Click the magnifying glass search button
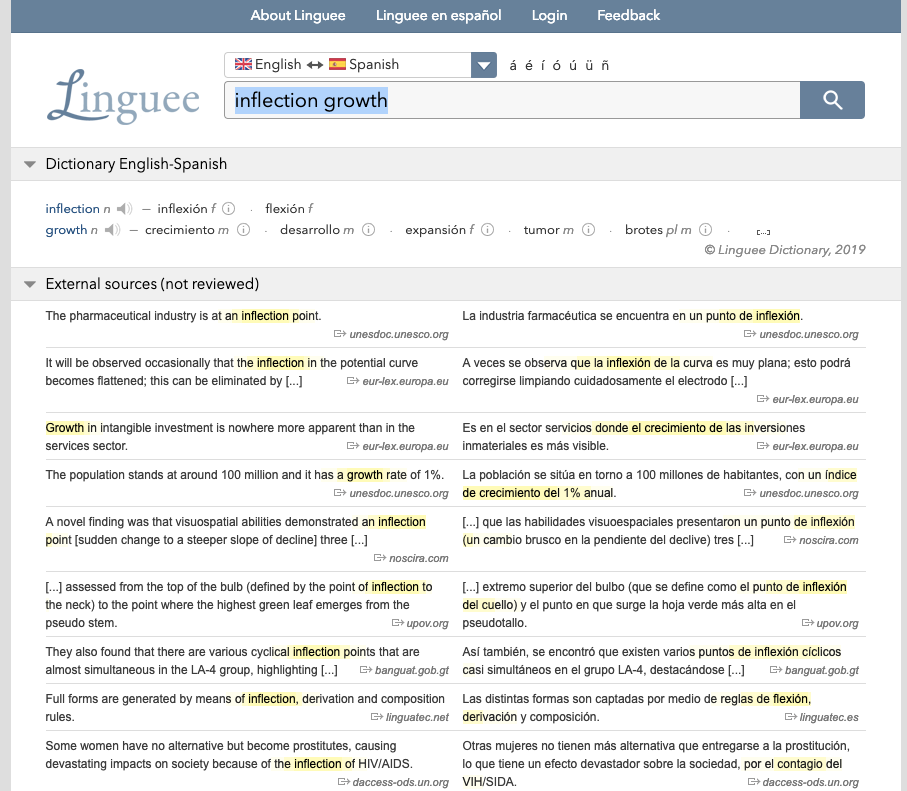Image resolution: width=907 pixels, height=791 pixels. coord(832,100)
